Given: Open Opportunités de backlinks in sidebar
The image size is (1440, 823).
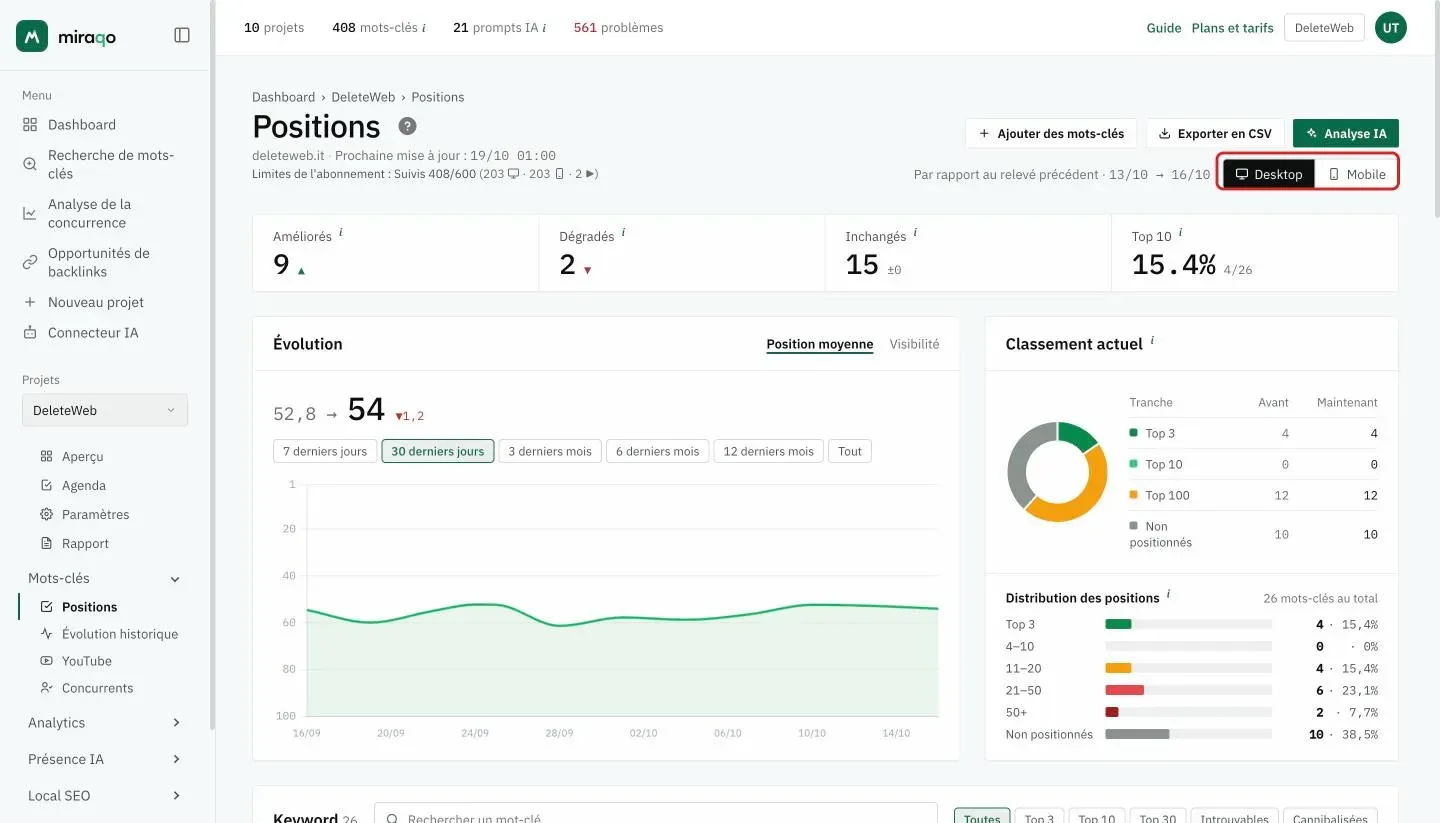Looking at the screenshot, I should pos(88,262).
